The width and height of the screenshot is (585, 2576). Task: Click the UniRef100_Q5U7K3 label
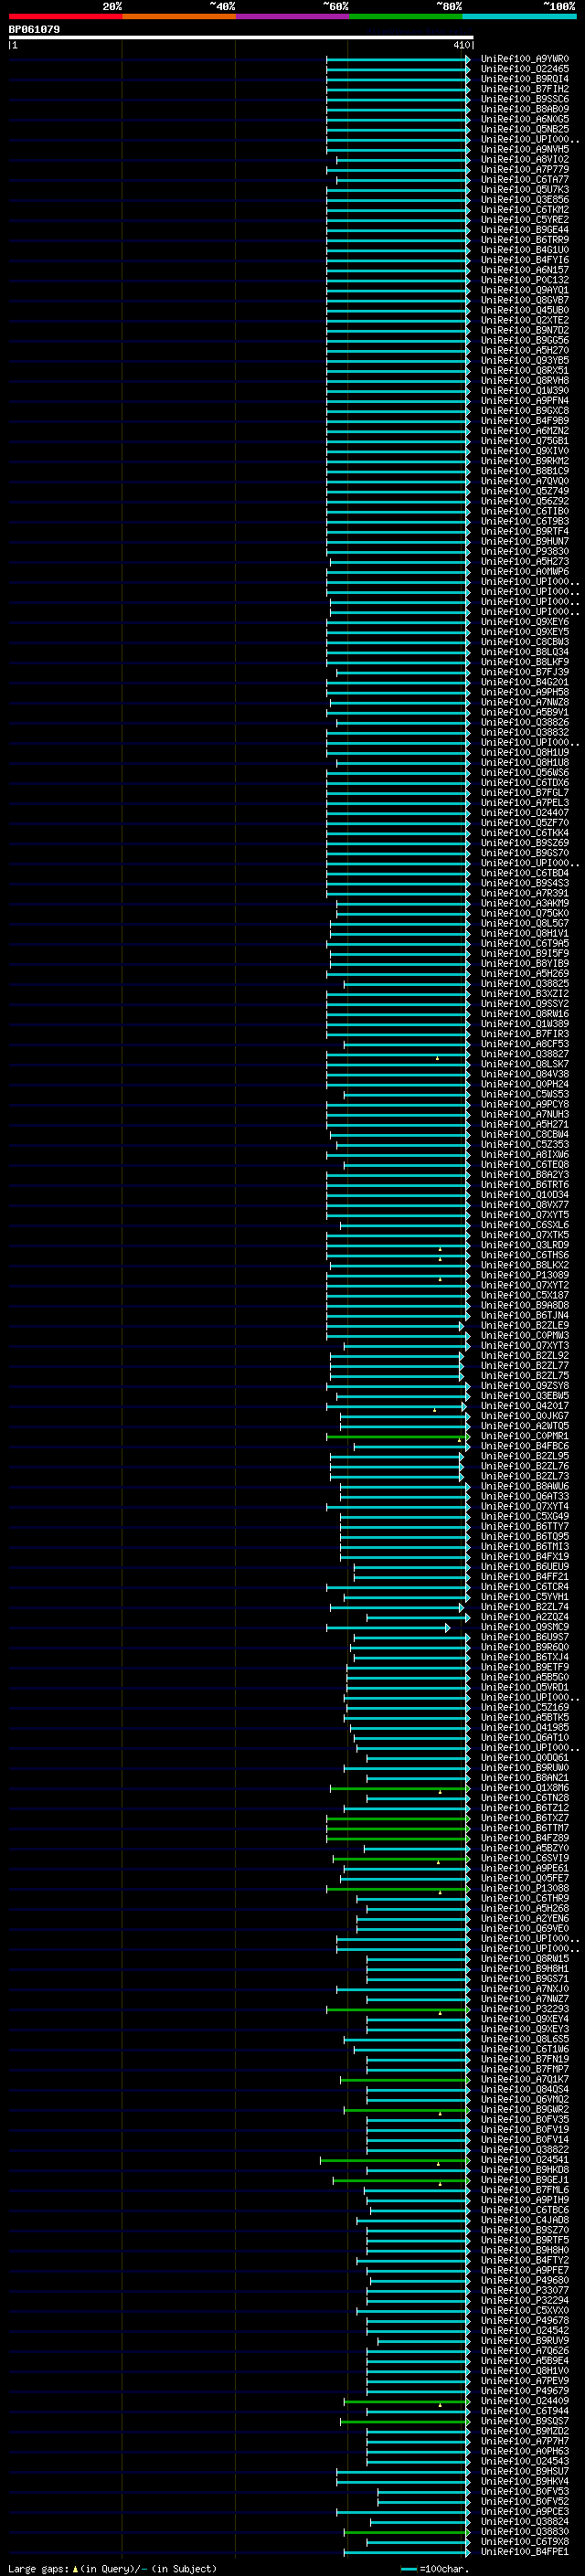525,190
